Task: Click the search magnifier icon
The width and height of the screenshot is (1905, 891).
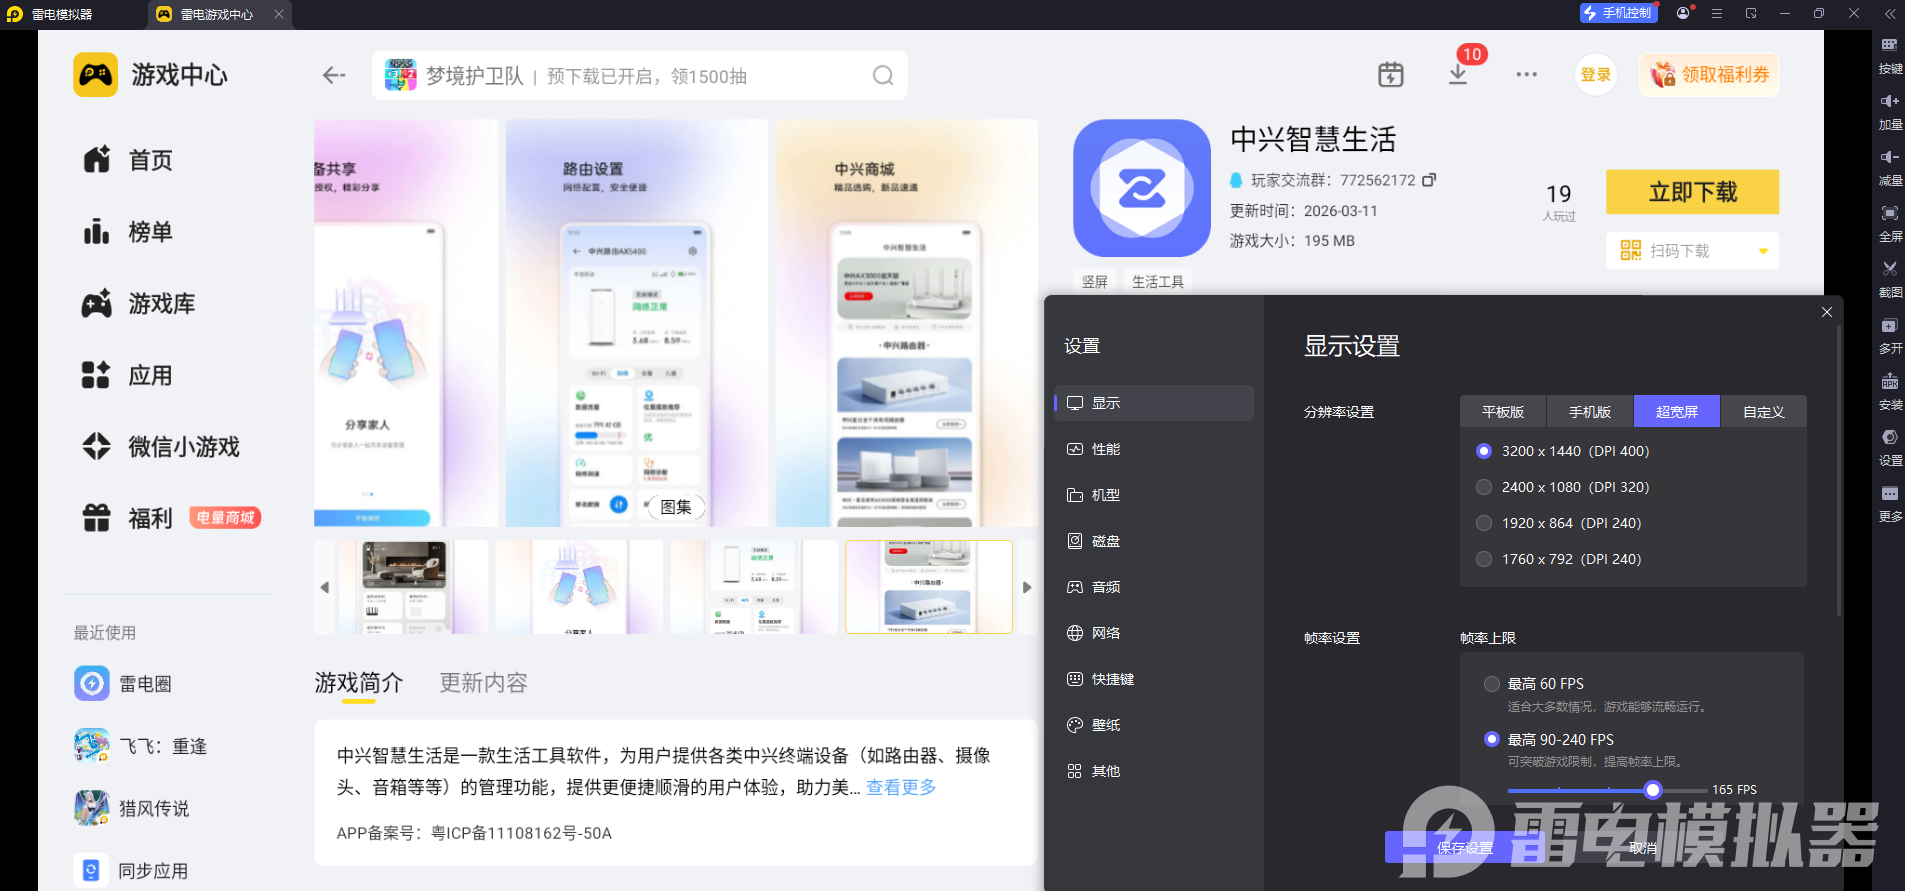Action: point(883,75)
